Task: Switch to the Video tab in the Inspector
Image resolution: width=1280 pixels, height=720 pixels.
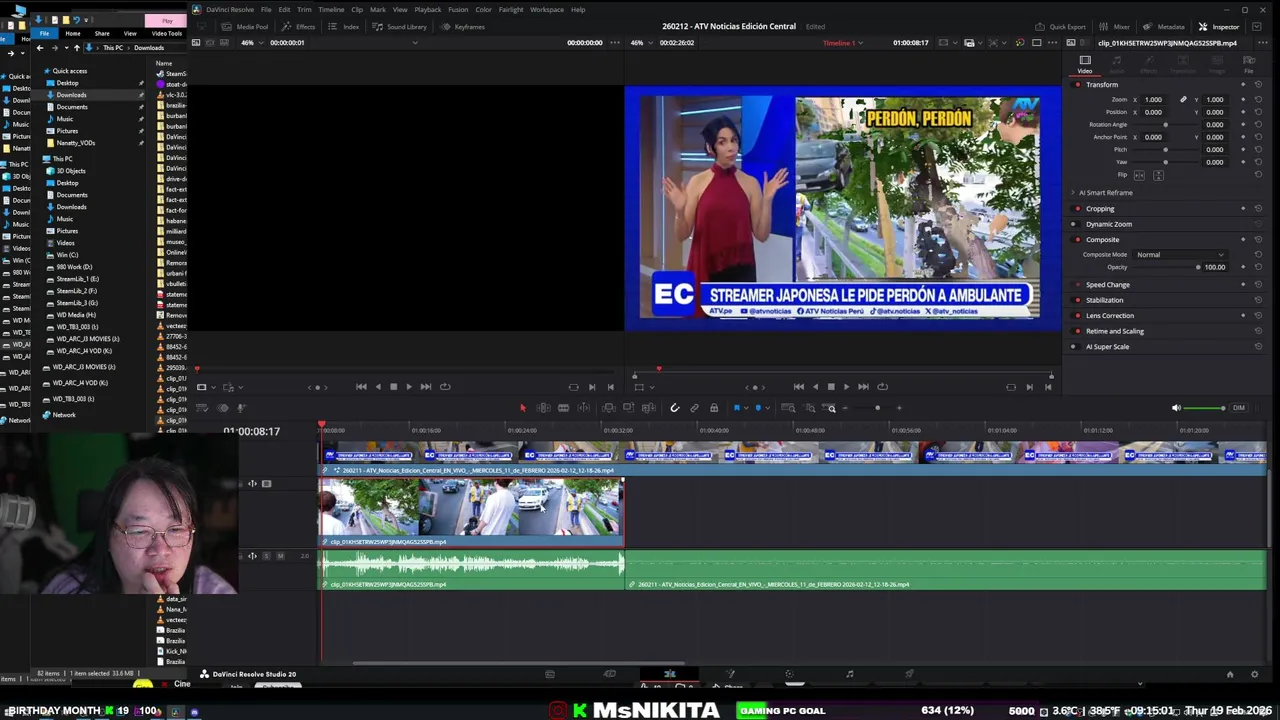Action: coord(1085,64)
